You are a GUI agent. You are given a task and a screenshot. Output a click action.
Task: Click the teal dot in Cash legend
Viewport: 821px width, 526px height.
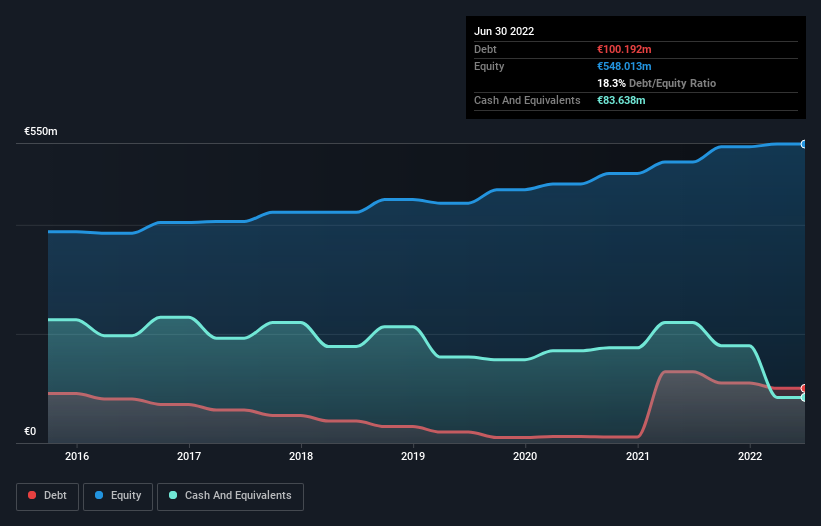tap(173, 495)
